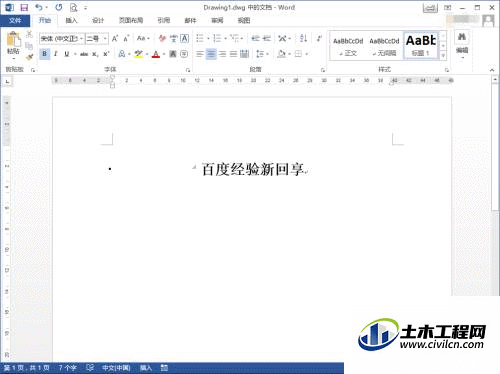The width and height of the screenshot is (500, 374).
Task: Open the change case Aa dropdown
Action: pyautogui.click(x=143, y=39)
